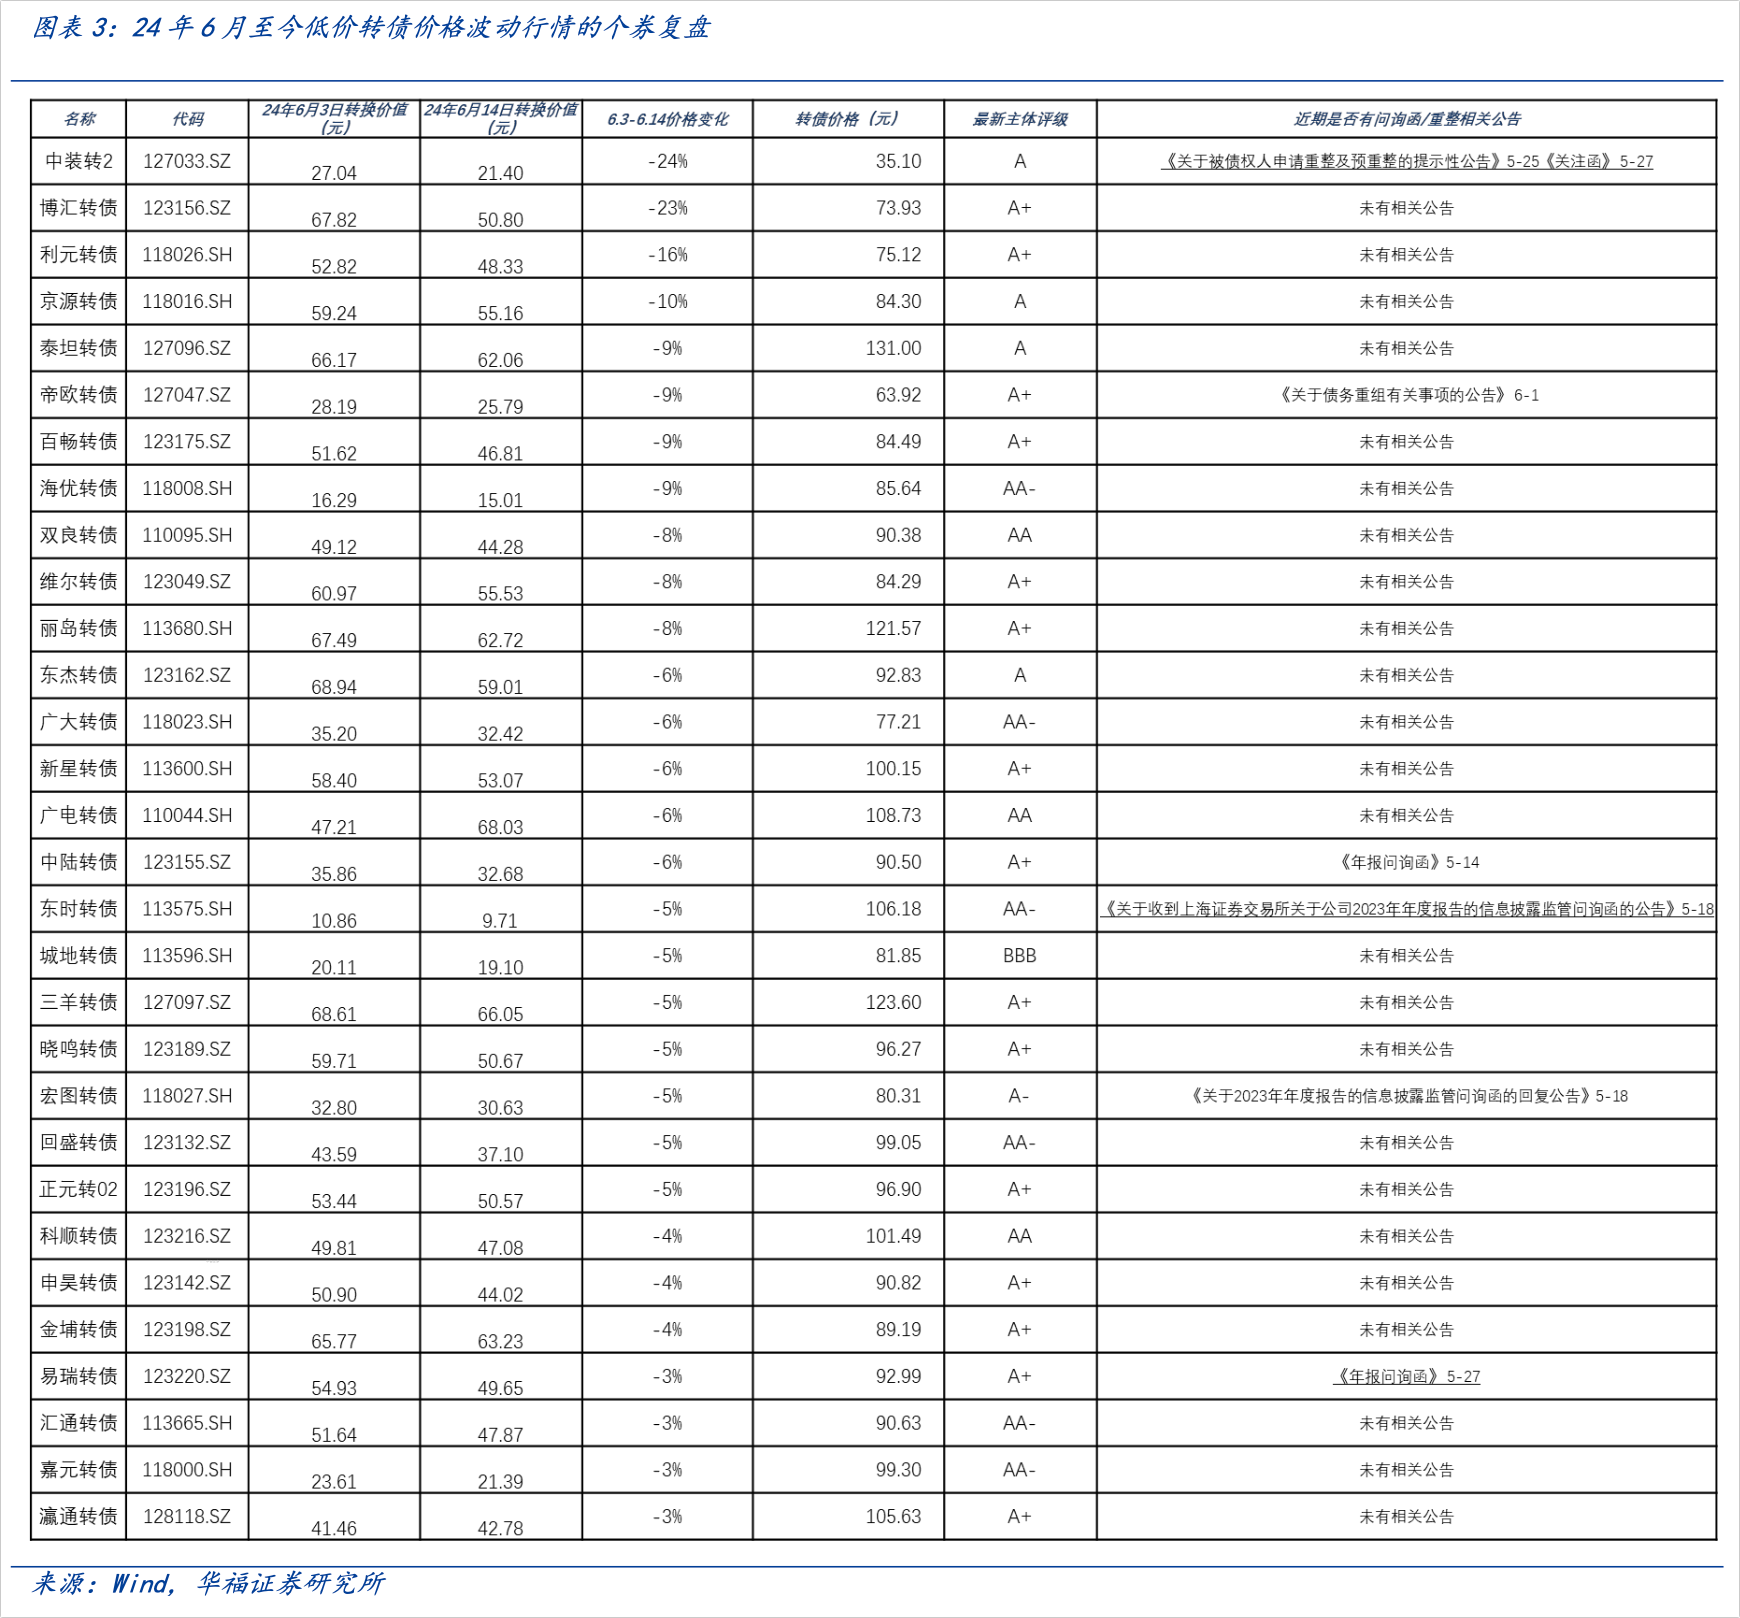This screenshot has height=1618, width=1740.
Task: Open 东时转债 Shanghai exchange inquiry announcement link
Action: (x=1406, y=909)
